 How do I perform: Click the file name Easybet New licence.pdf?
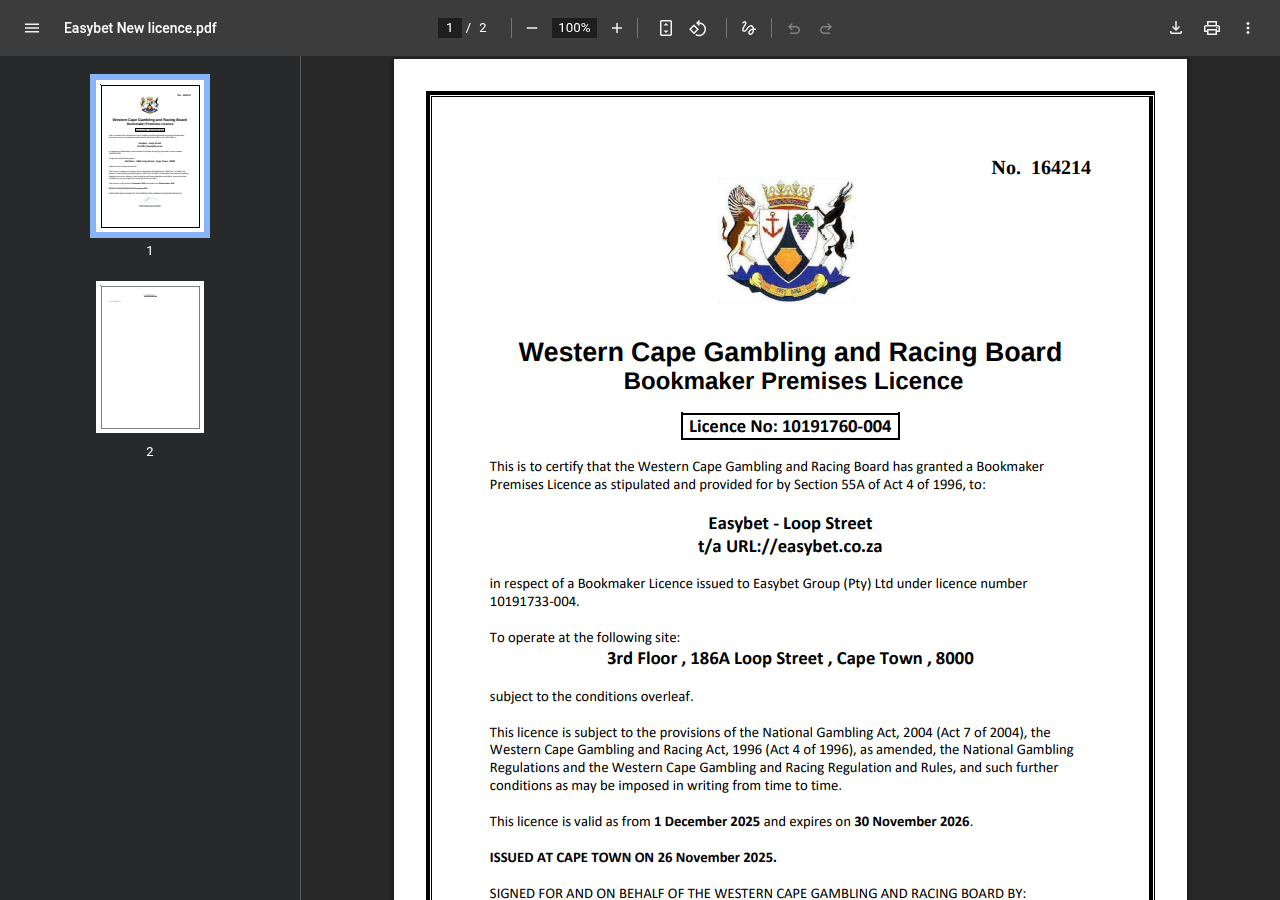140,28
